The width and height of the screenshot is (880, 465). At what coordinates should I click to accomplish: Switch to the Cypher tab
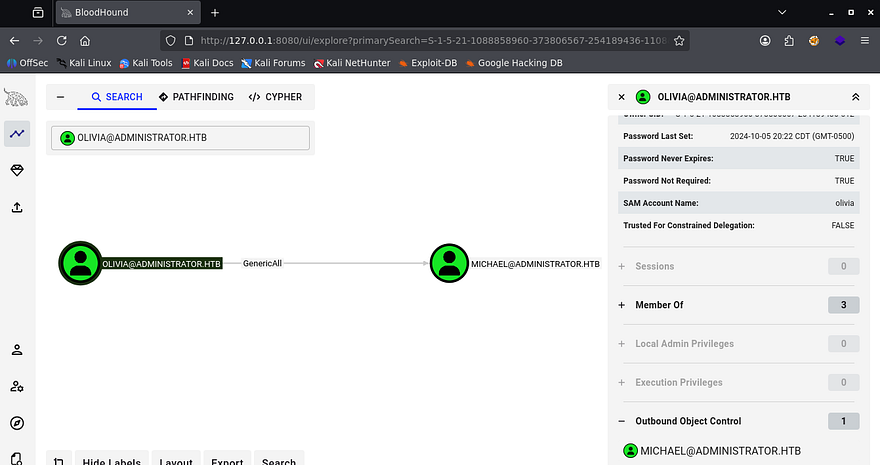click(x=275, y=97)
